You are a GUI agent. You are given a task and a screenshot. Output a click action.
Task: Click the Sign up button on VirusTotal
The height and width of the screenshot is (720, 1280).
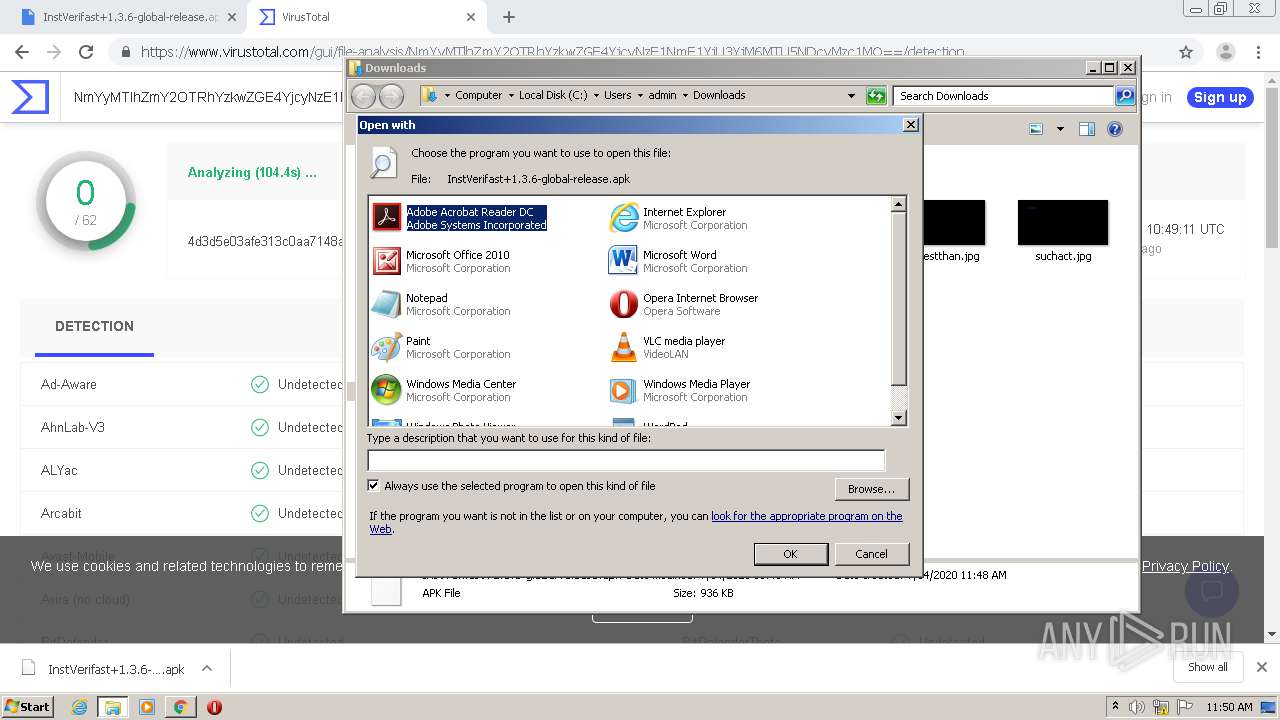click(x=1220, y=97)
